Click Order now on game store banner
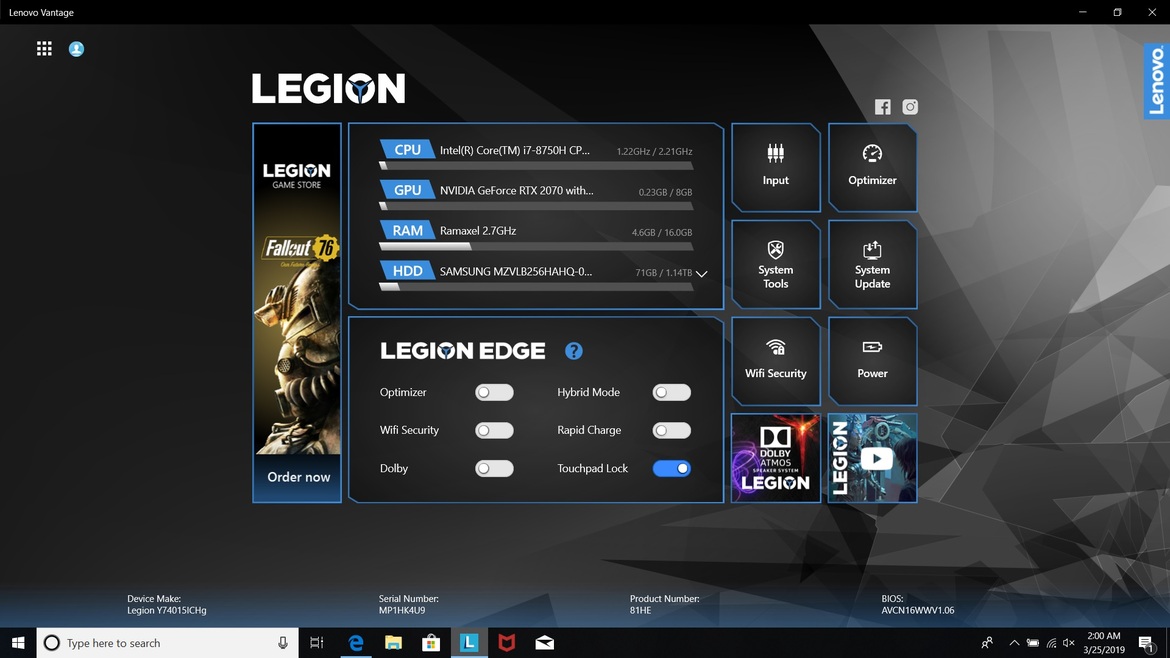1170x658 pixels. coord(298,477)
